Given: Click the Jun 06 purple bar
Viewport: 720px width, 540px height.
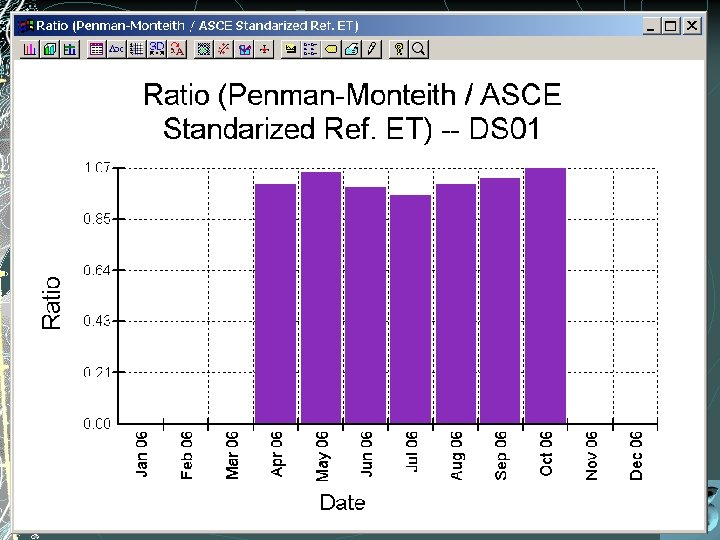Looking at the screenshot, I should pyautogui.click(x=366, y=305).
